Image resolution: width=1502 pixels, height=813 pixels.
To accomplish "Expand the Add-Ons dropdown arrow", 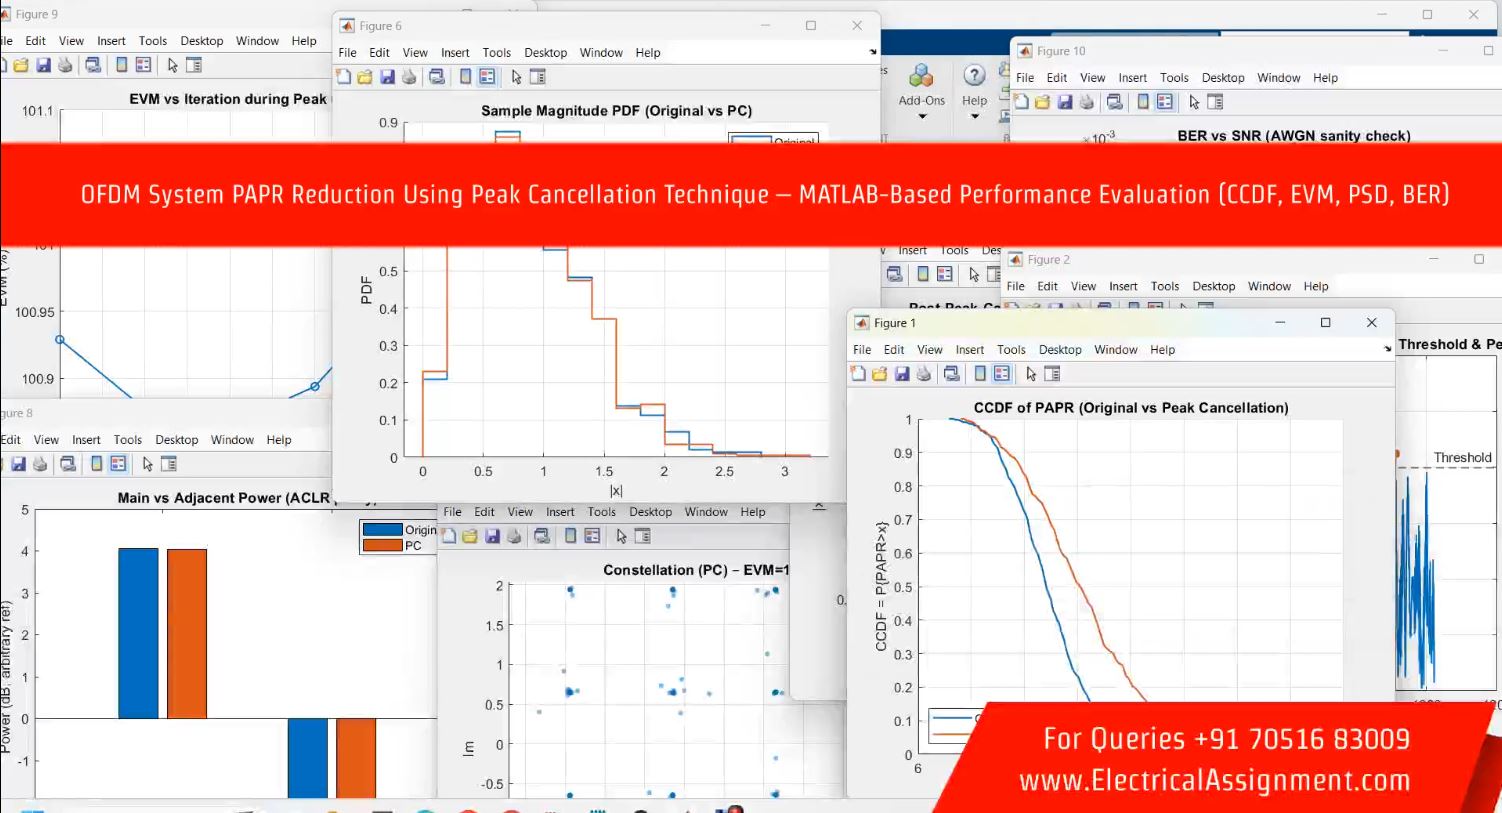I will [x=922, y=117].
